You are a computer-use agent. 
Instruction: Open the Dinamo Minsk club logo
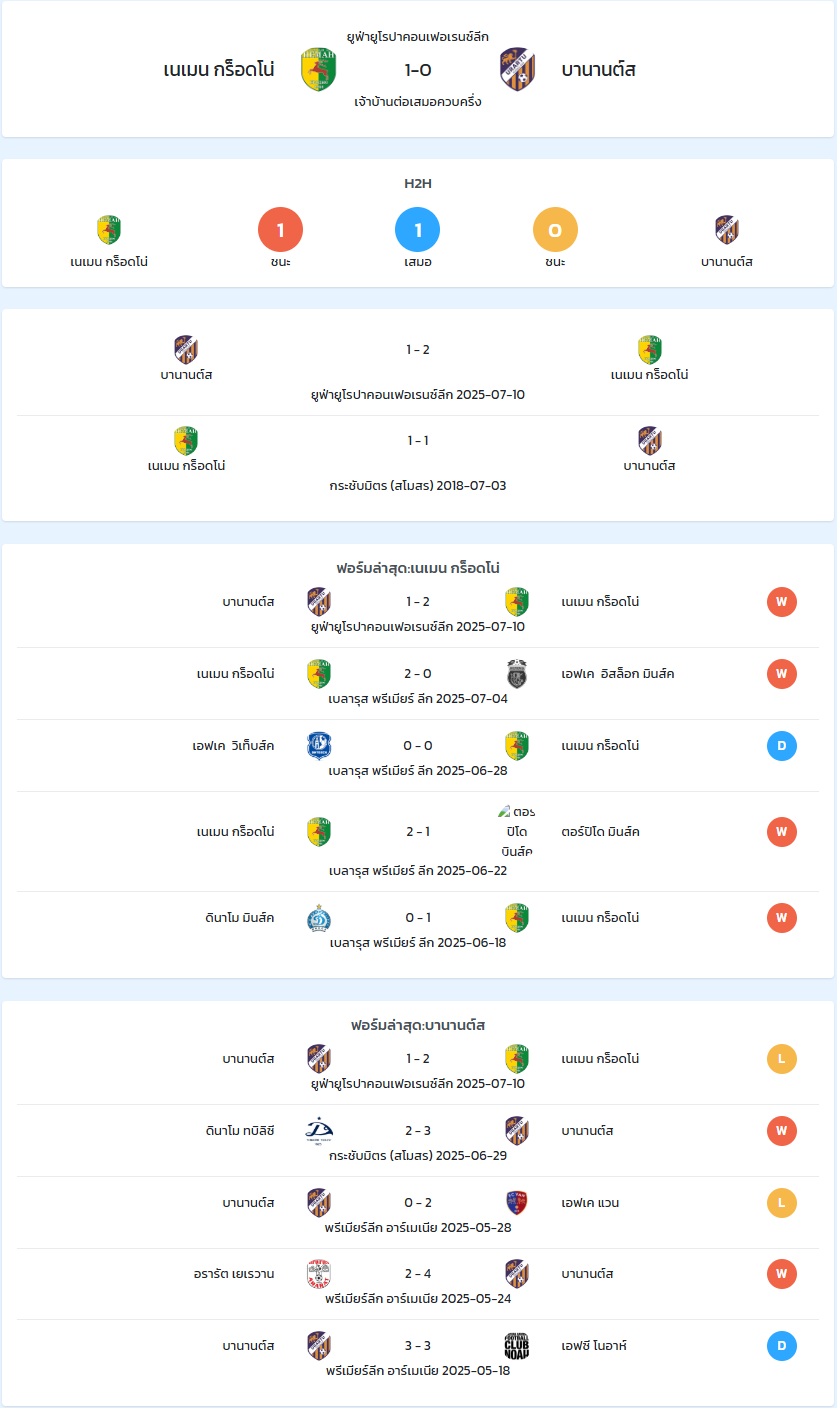click(x=319, y=918)
